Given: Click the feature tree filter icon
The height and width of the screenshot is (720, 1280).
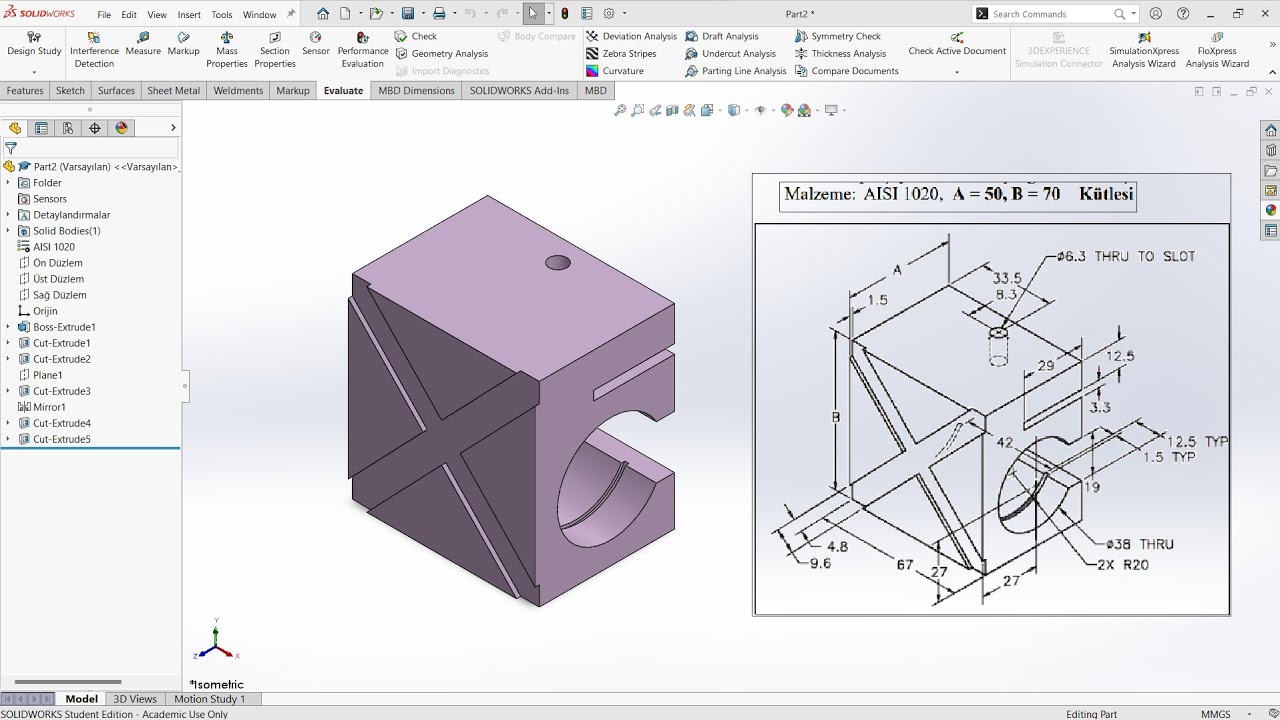Looking at the screenshot, I should [10, 148].
